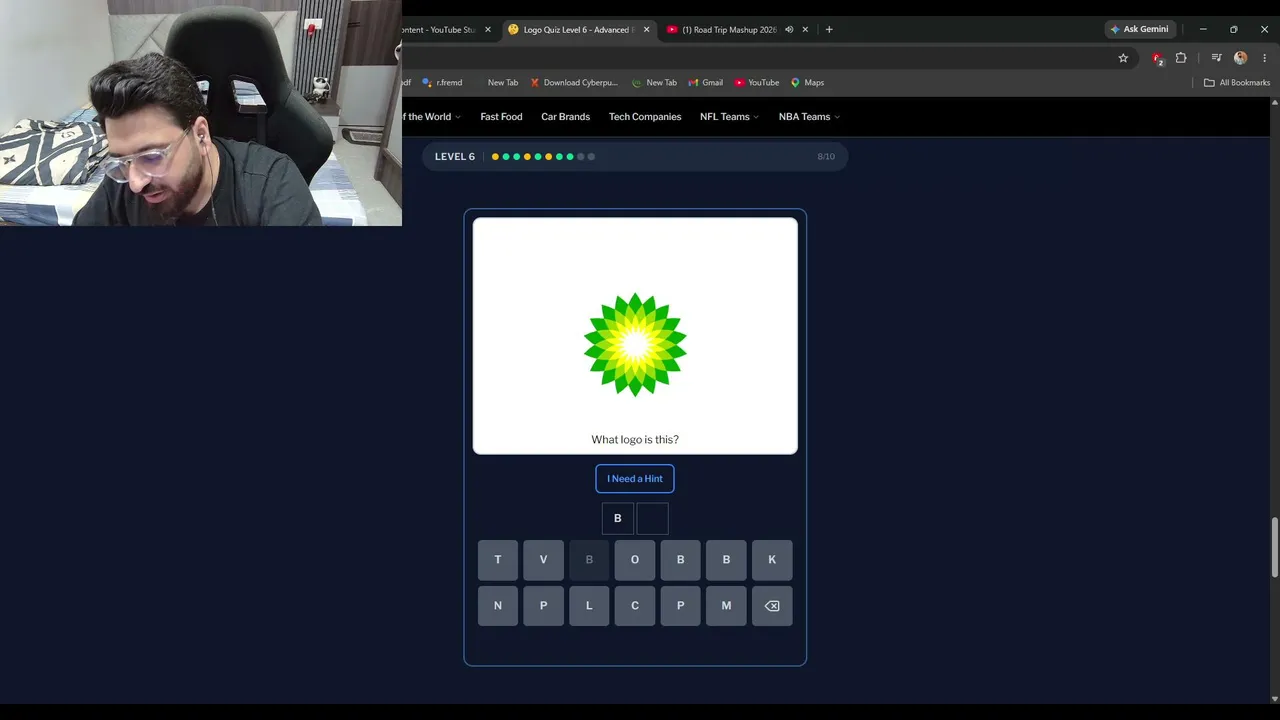Click the page vertical scrollbar thumb
Screen dimensions: 1280x720
click(1273, 547)
